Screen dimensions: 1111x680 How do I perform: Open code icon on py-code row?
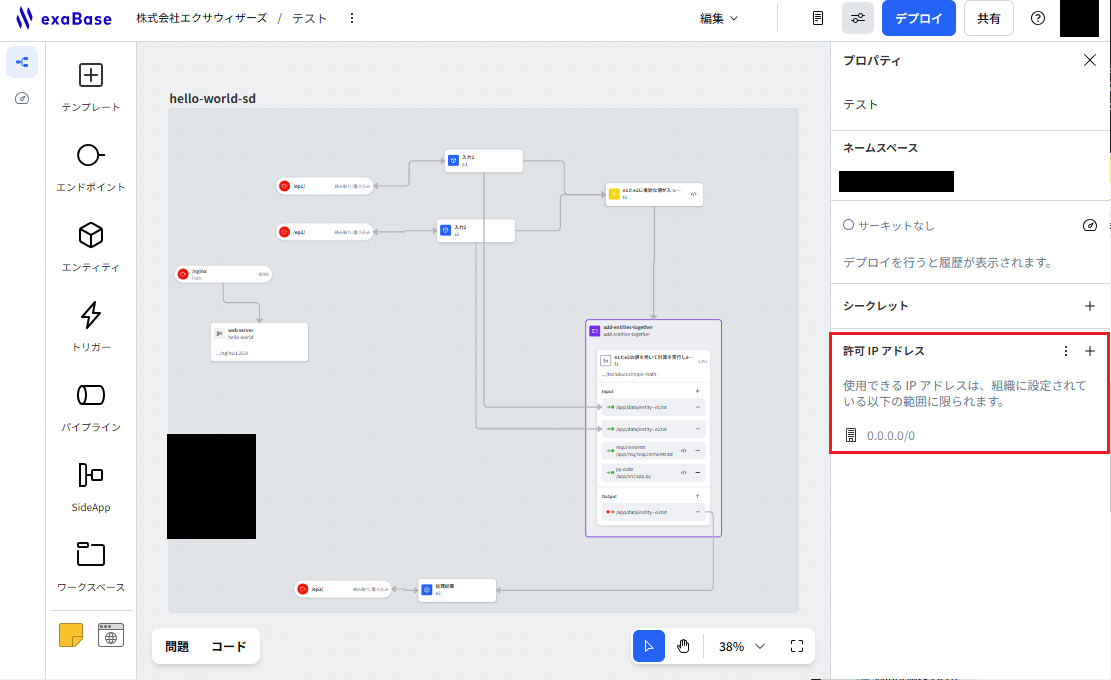683,472
